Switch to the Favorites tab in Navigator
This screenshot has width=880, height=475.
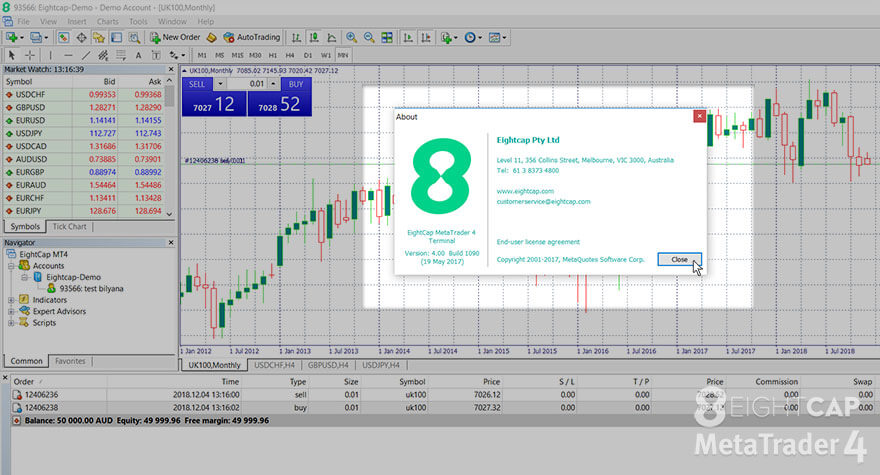(70, 361)
